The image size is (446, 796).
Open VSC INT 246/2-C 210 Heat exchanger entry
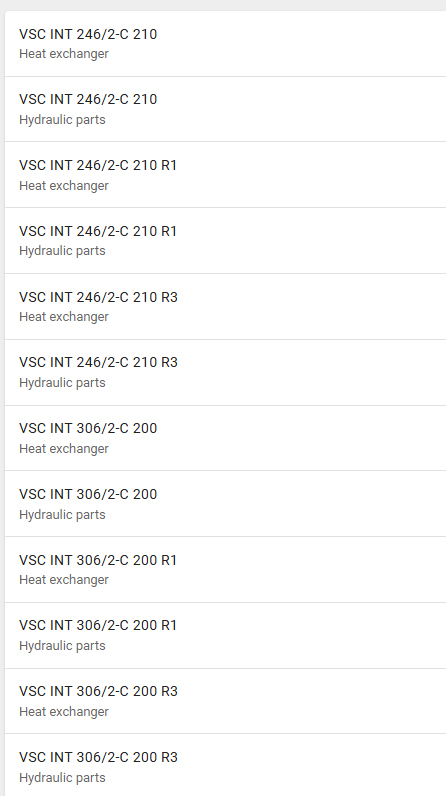225,44
